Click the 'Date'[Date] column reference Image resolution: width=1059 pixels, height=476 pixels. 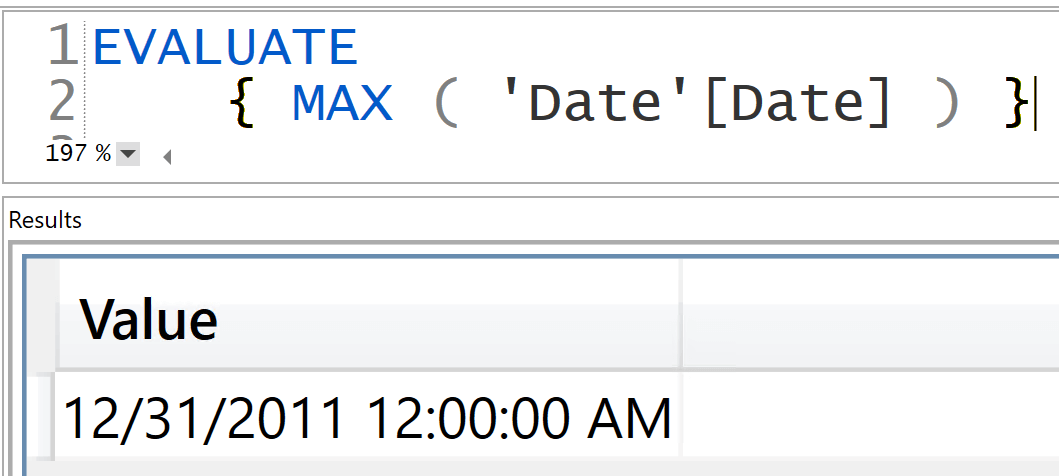point(694,104)
